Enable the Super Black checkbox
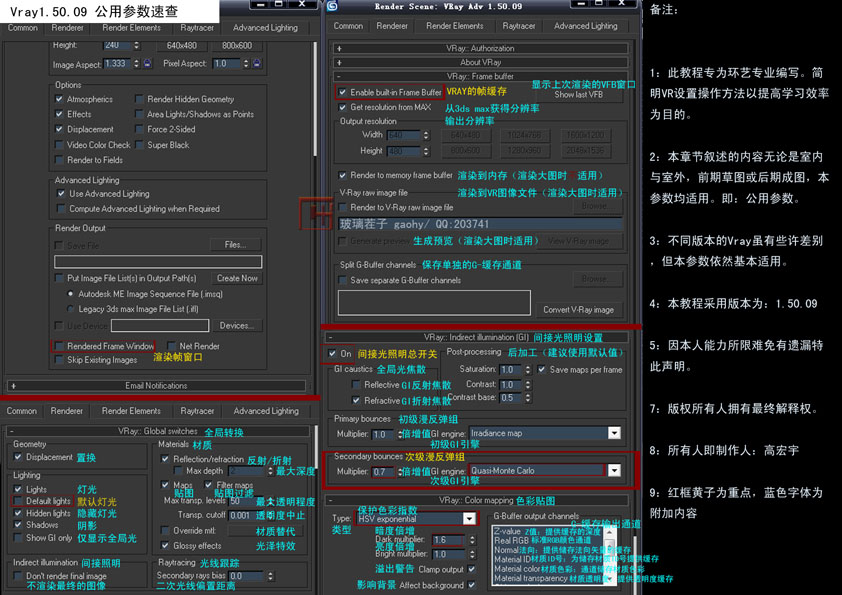The height and width of the screenshot is (595, 842). coord(140,145)
